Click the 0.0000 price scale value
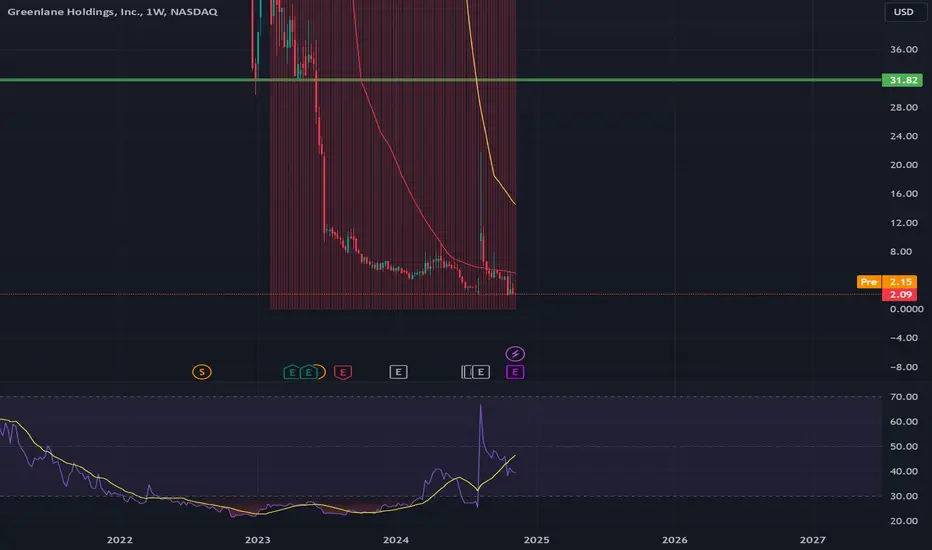This screenshot has width=932, height=550. (906, 309)
